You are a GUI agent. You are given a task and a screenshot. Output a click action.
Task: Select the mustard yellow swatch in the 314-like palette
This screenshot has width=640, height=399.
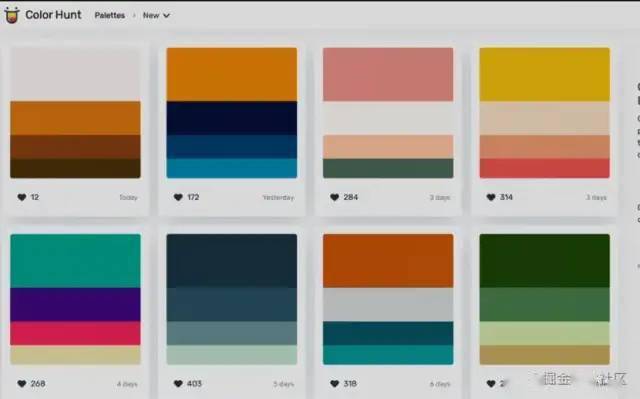[x=544, y=74]
